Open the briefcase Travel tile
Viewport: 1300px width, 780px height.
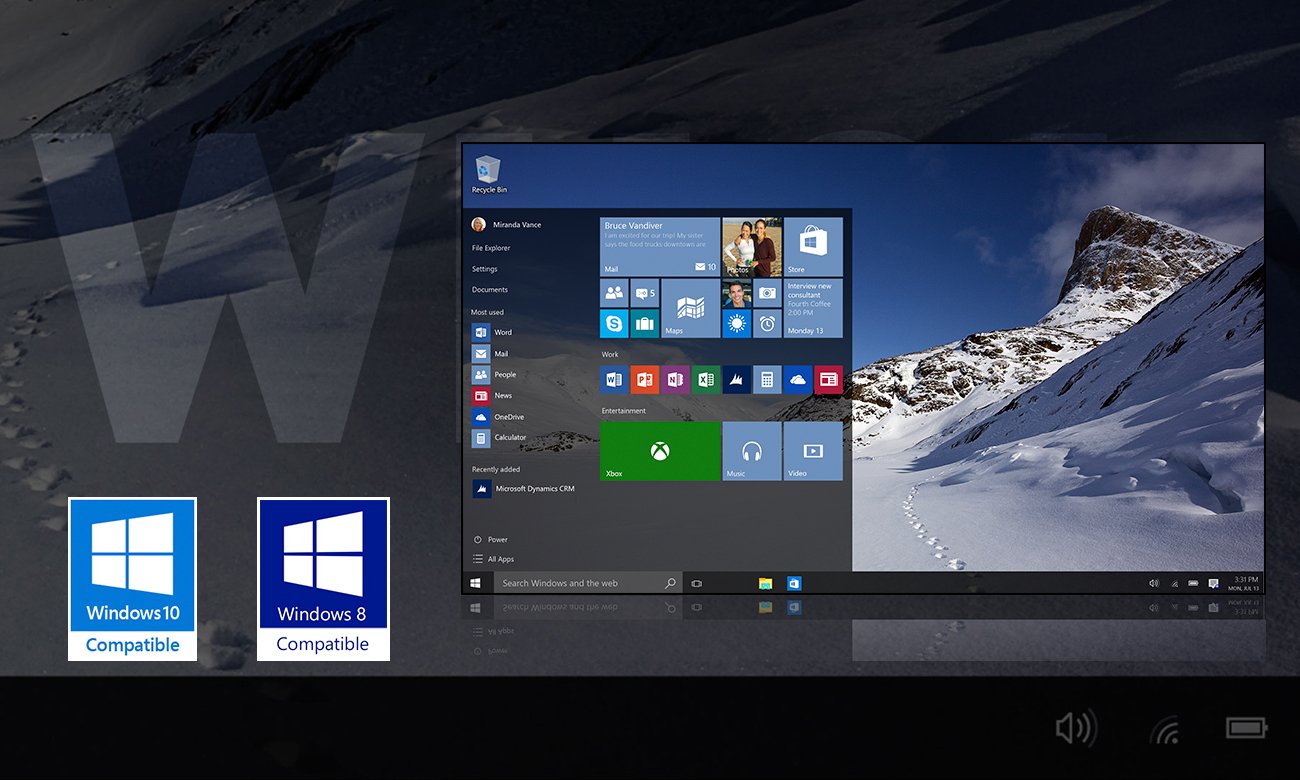click(x=645, y=323)
